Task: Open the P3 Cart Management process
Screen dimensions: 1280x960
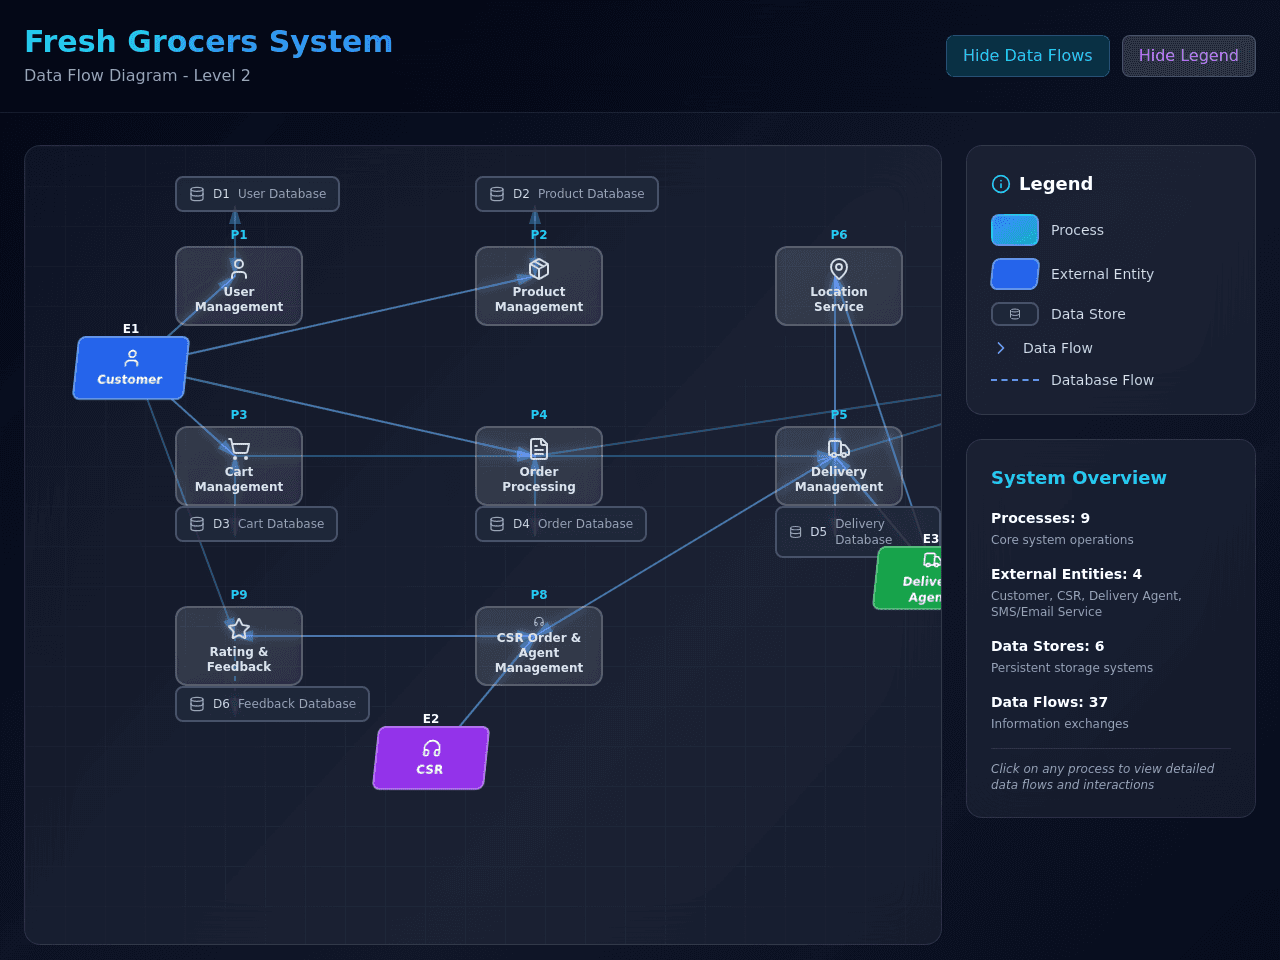Action: point(239,466)
